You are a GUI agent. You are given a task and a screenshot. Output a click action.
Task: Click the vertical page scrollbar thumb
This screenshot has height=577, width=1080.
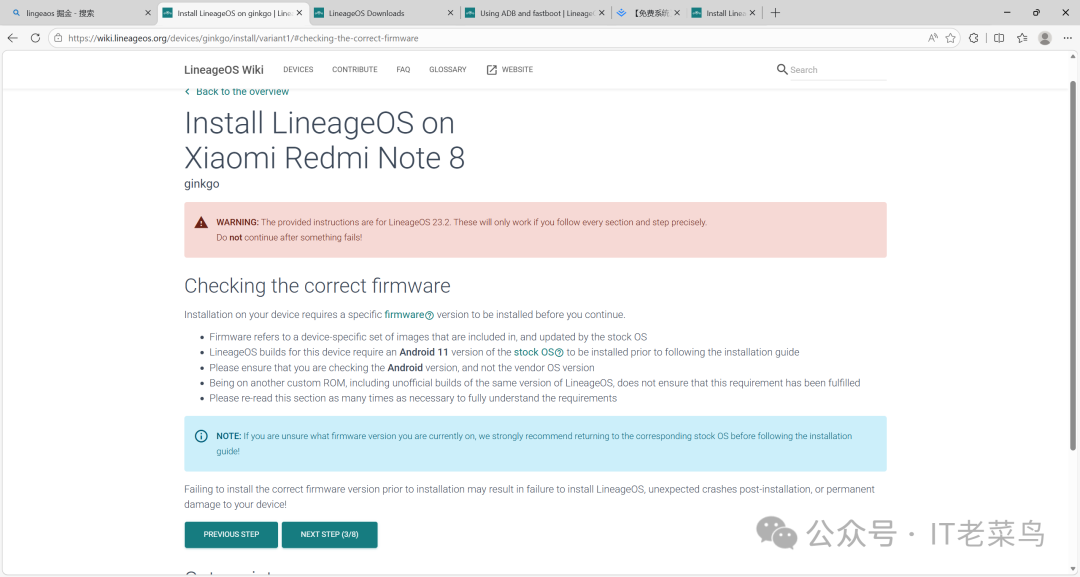1073,265
